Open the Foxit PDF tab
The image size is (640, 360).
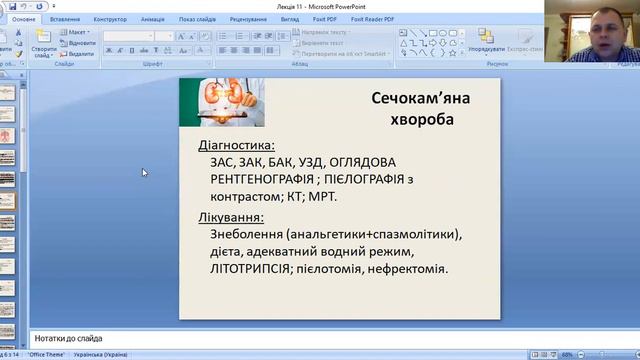point(325,19)
